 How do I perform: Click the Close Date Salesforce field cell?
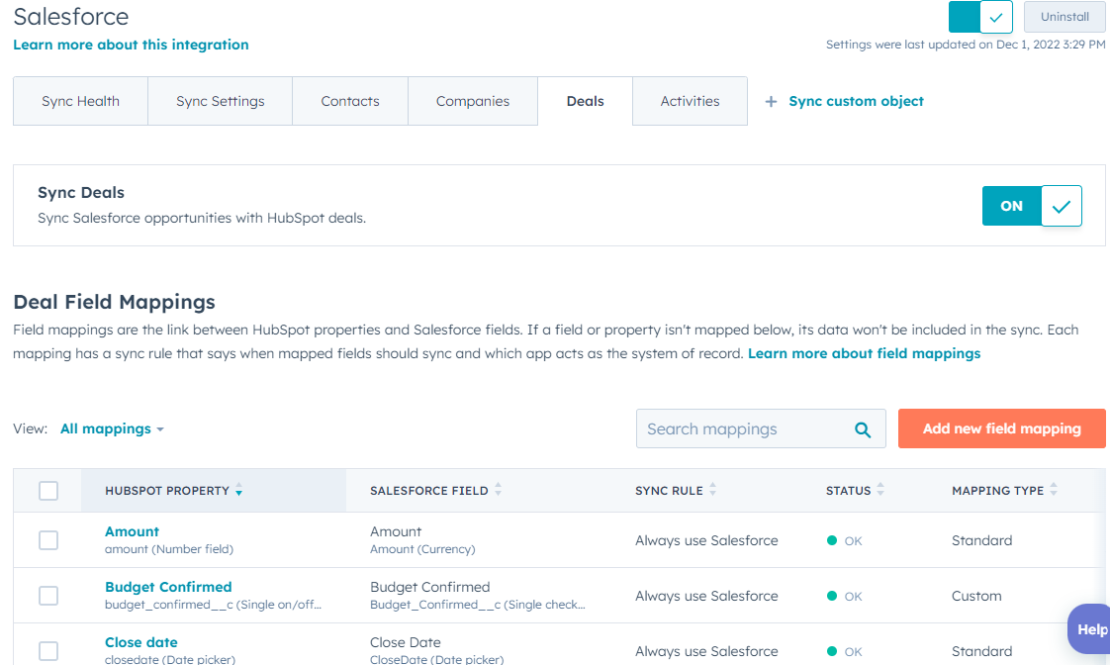[x=436, y=650]
